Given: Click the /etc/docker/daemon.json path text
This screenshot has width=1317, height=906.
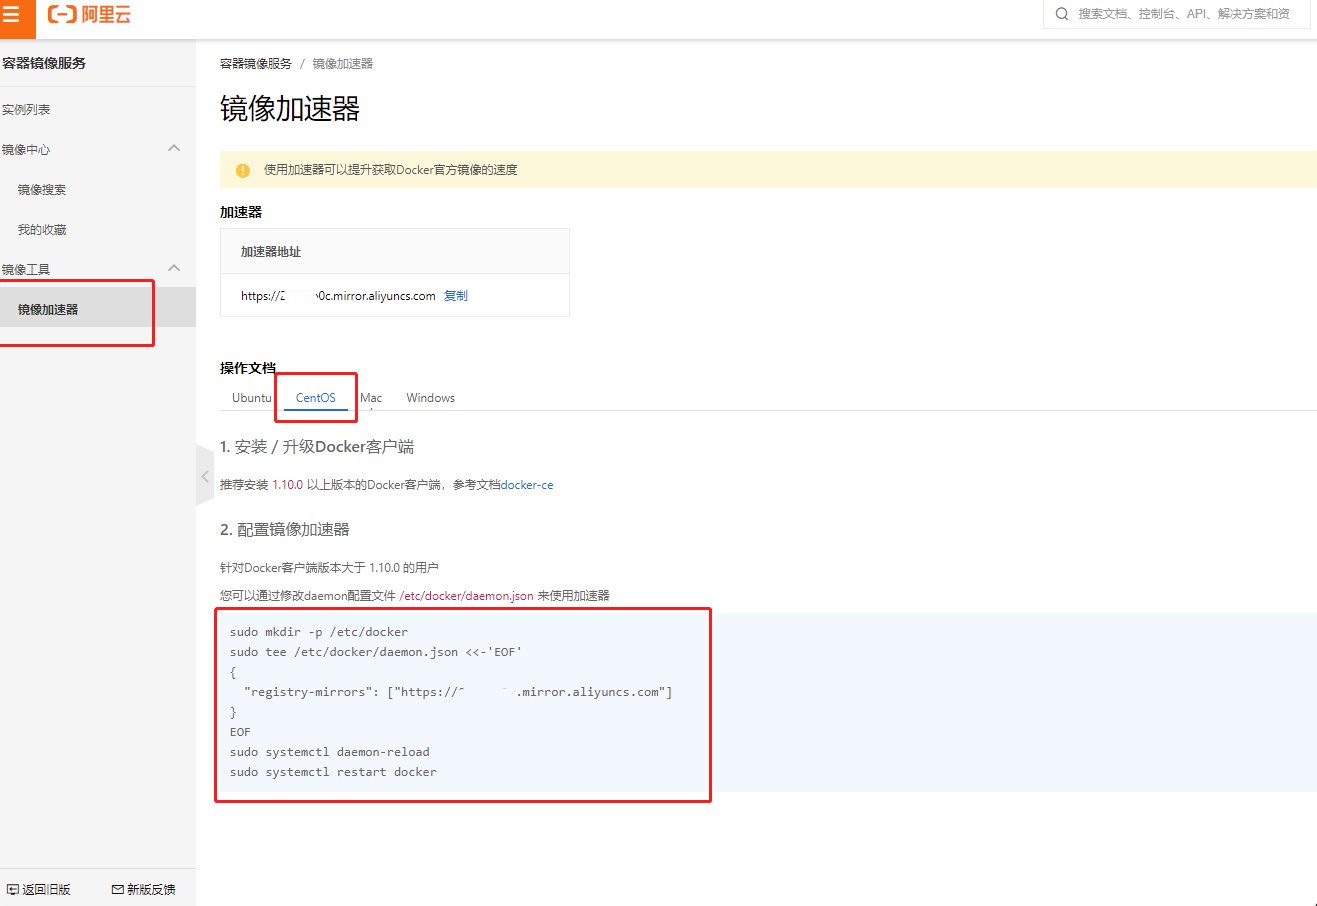Looking at the screenshot, I should tap(467, 596).
